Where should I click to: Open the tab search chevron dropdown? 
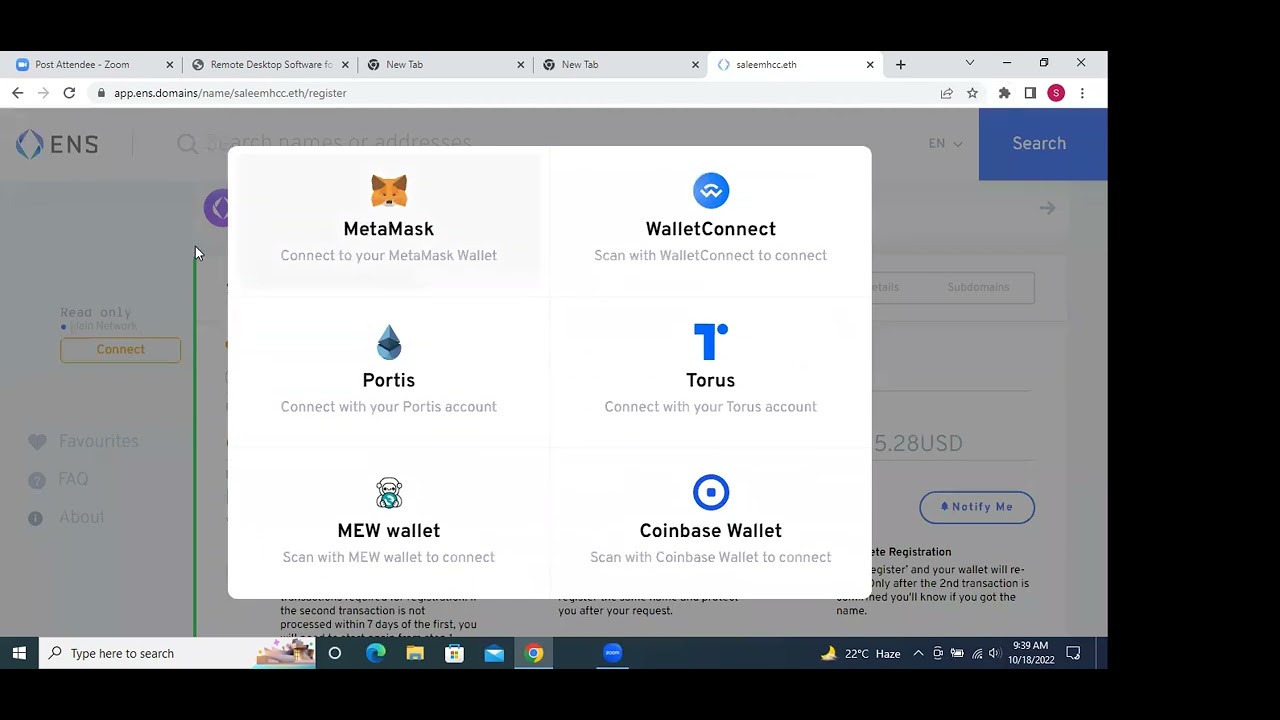969,63
